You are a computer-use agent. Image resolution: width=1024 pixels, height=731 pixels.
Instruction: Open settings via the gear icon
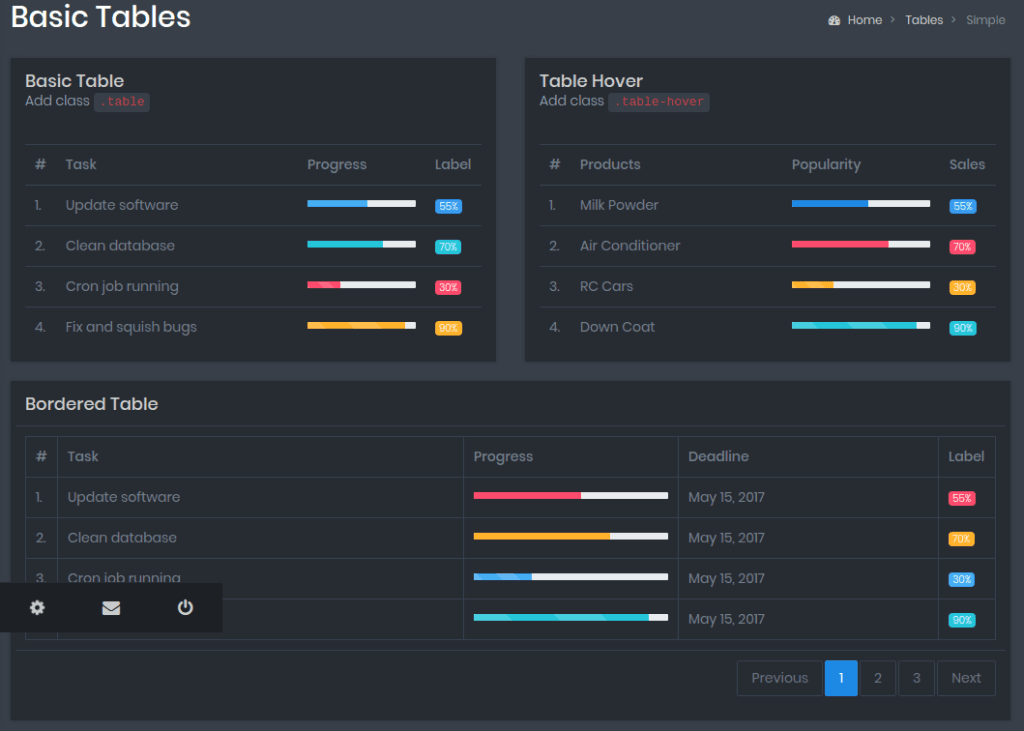pos(37,607)
